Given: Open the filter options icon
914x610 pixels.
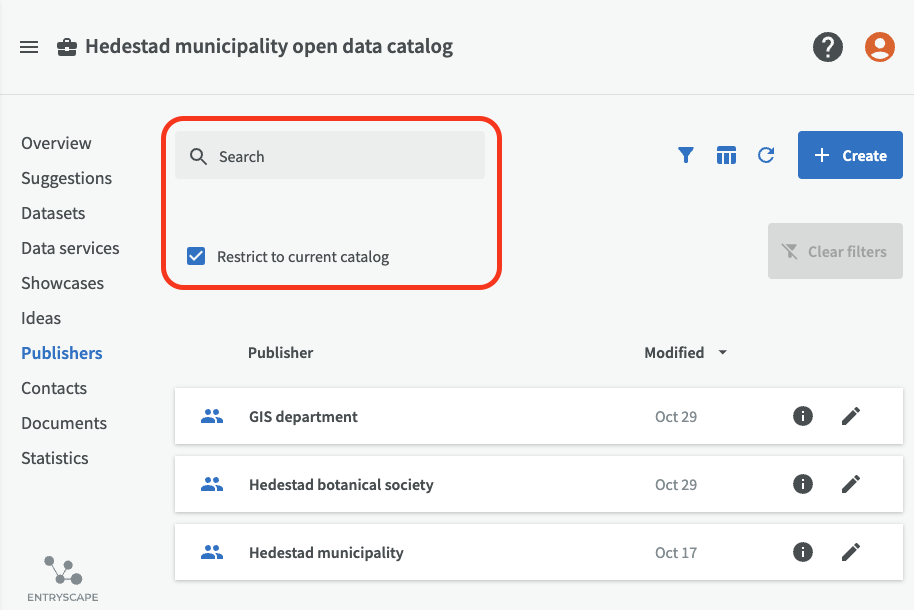Looking at the screenshot, I should (685, 155).
